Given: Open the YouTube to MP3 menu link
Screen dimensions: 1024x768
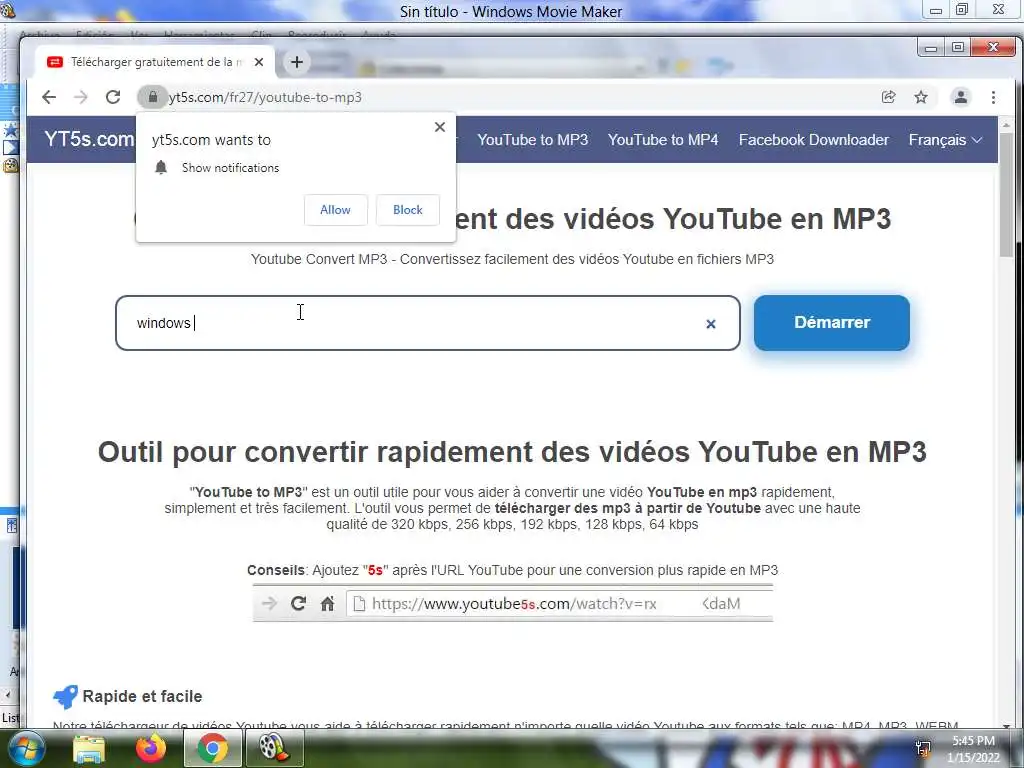Looking at the screenshot, I should (x=532, y=140).
